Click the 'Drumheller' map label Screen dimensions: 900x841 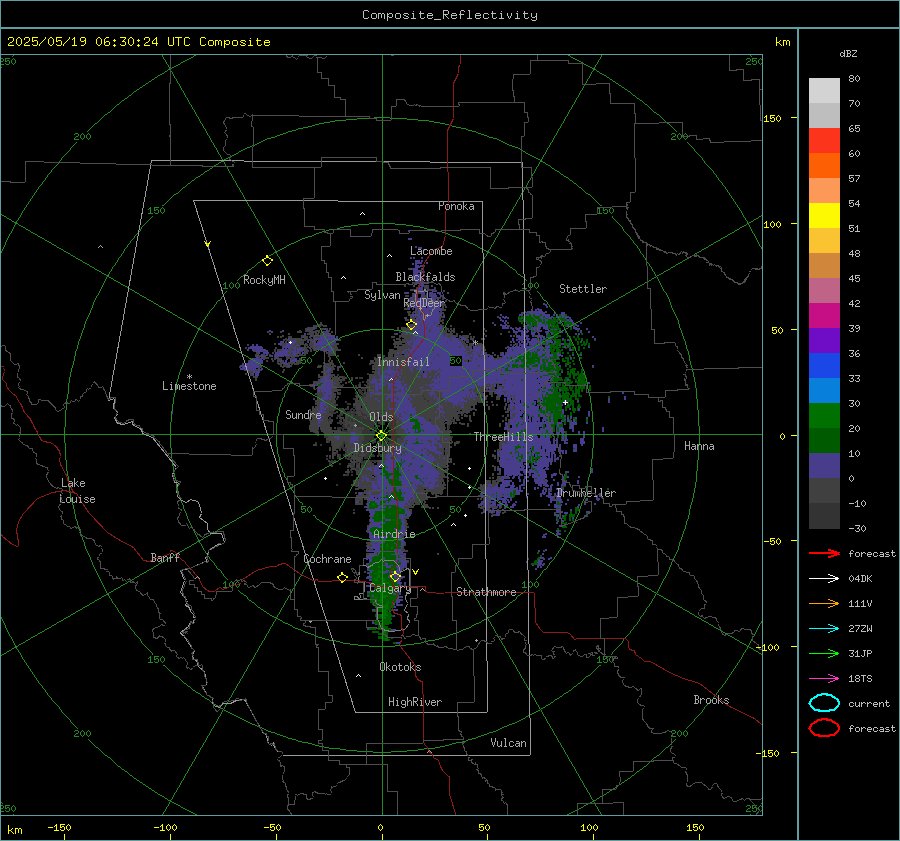tap(585, 493)
